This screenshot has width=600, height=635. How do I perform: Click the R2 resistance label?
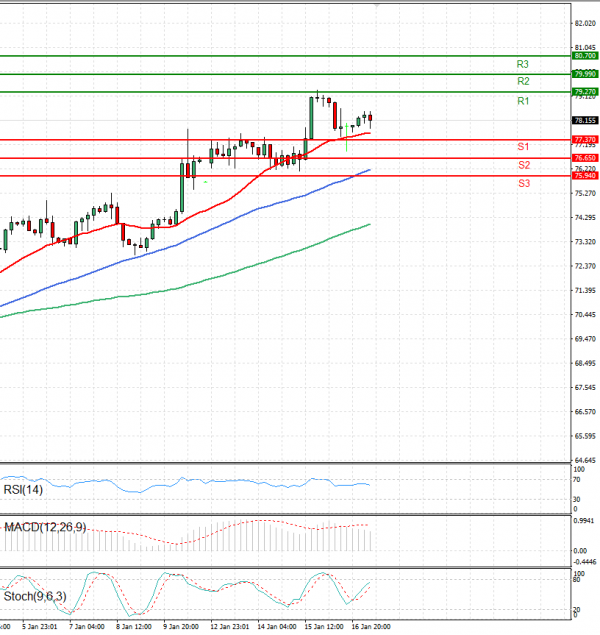(x=523, y=81)
